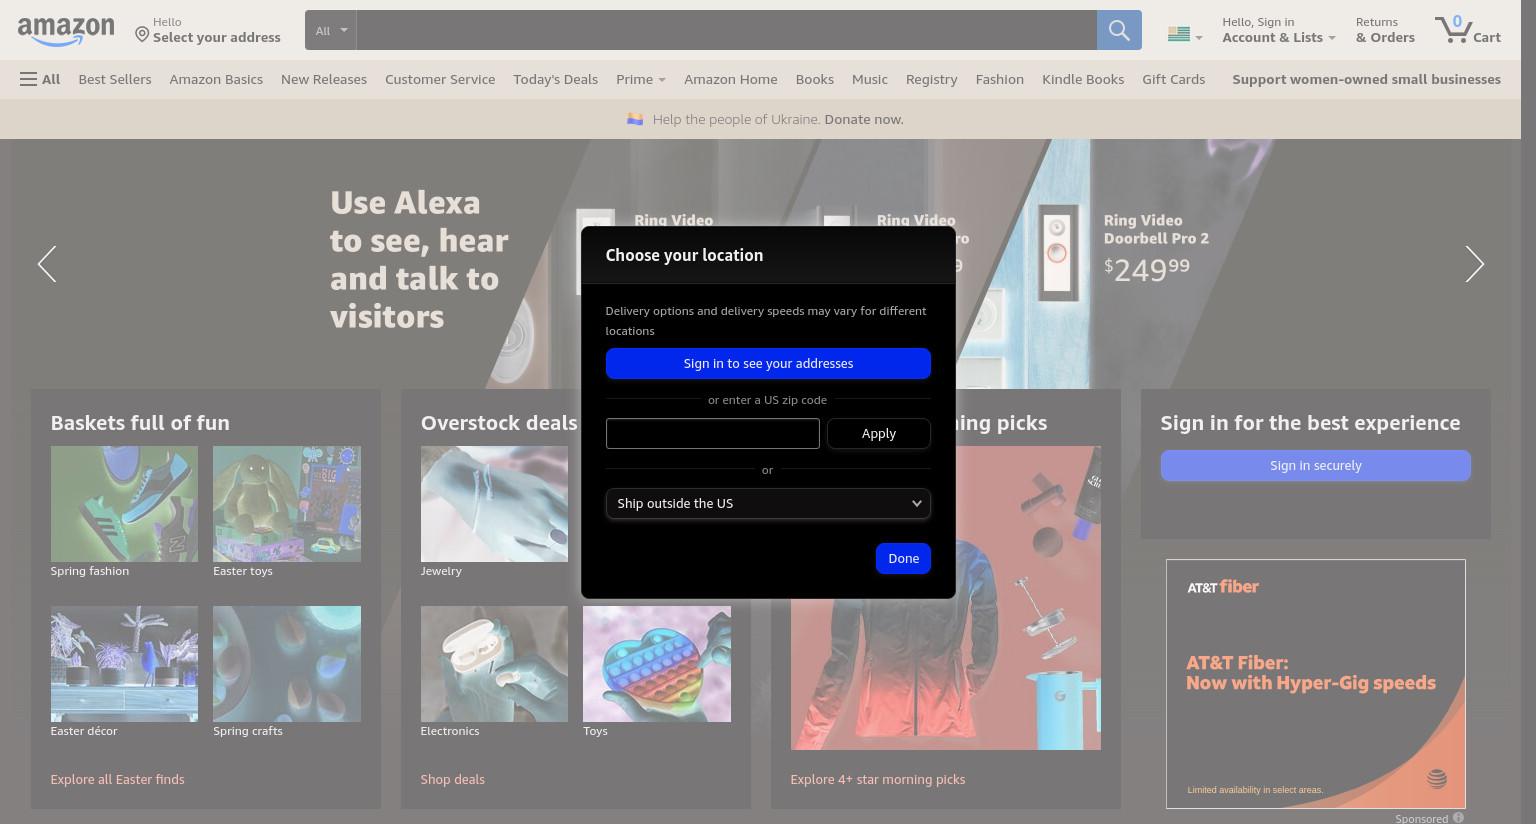Click Sign in to see your addresses
1536x824 pixels.
coord(768,363)
